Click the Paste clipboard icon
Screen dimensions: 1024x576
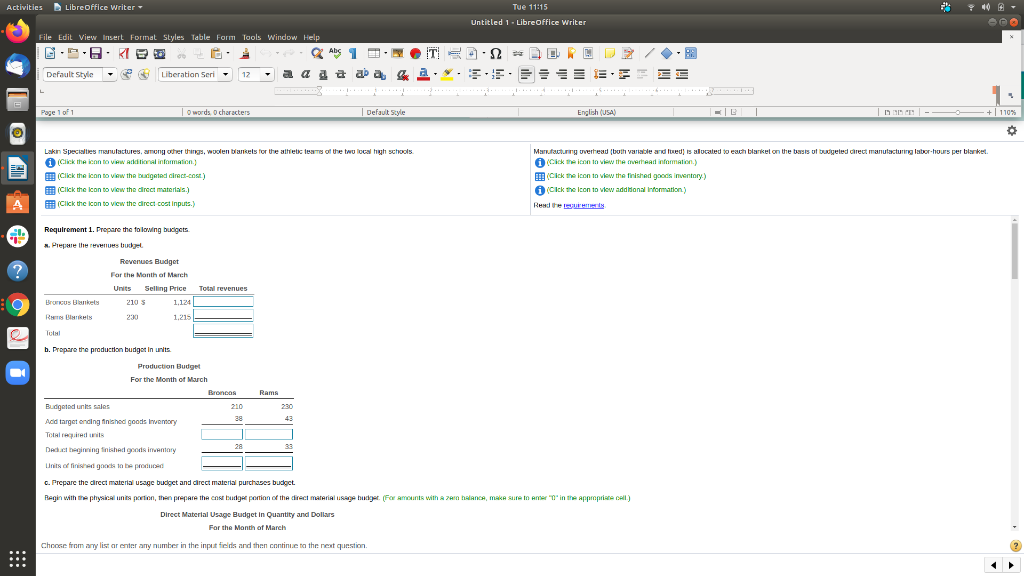(216, 54)
